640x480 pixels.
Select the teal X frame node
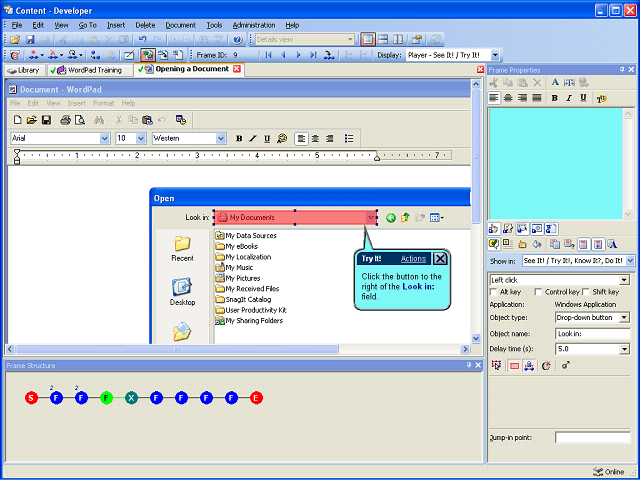tap(131, 398)
